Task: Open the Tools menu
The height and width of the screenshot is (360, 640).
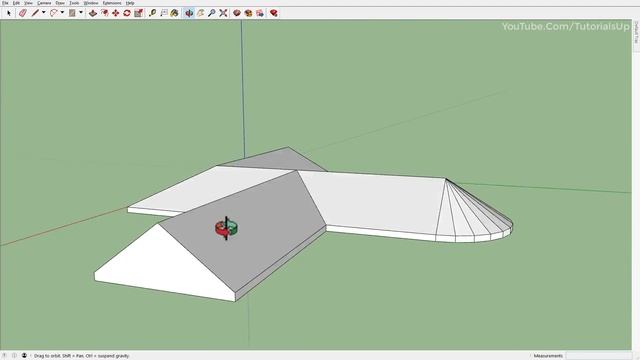Action: point(74,3)
